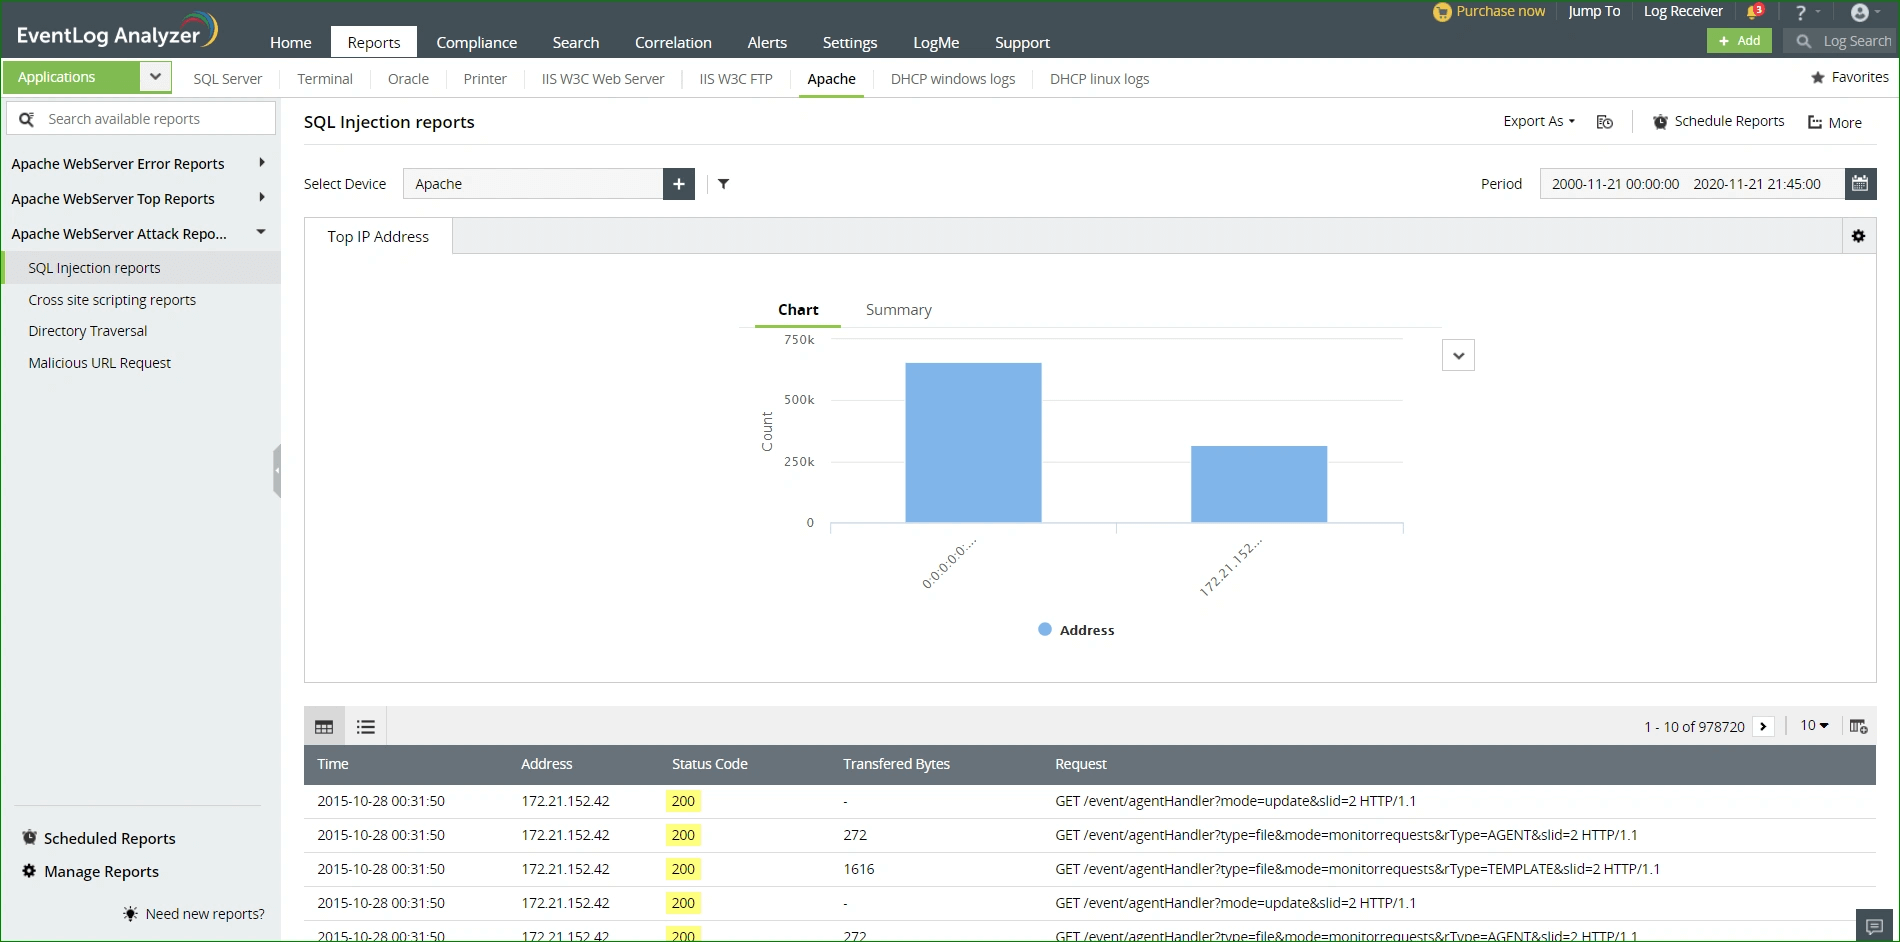Open the column chooser icon
Image resolution: width=1900 pixels, height=942 pixels.
[x=1858, y=726]
